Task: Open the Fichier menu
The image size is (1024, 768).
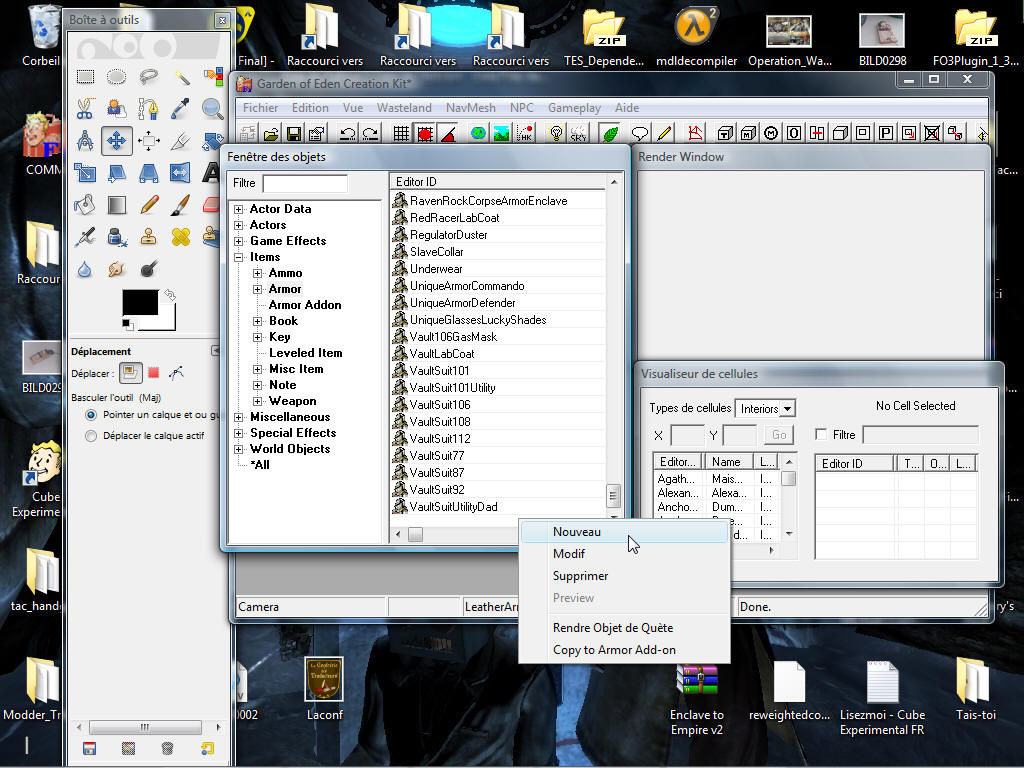Action: [x=261, y=108]
